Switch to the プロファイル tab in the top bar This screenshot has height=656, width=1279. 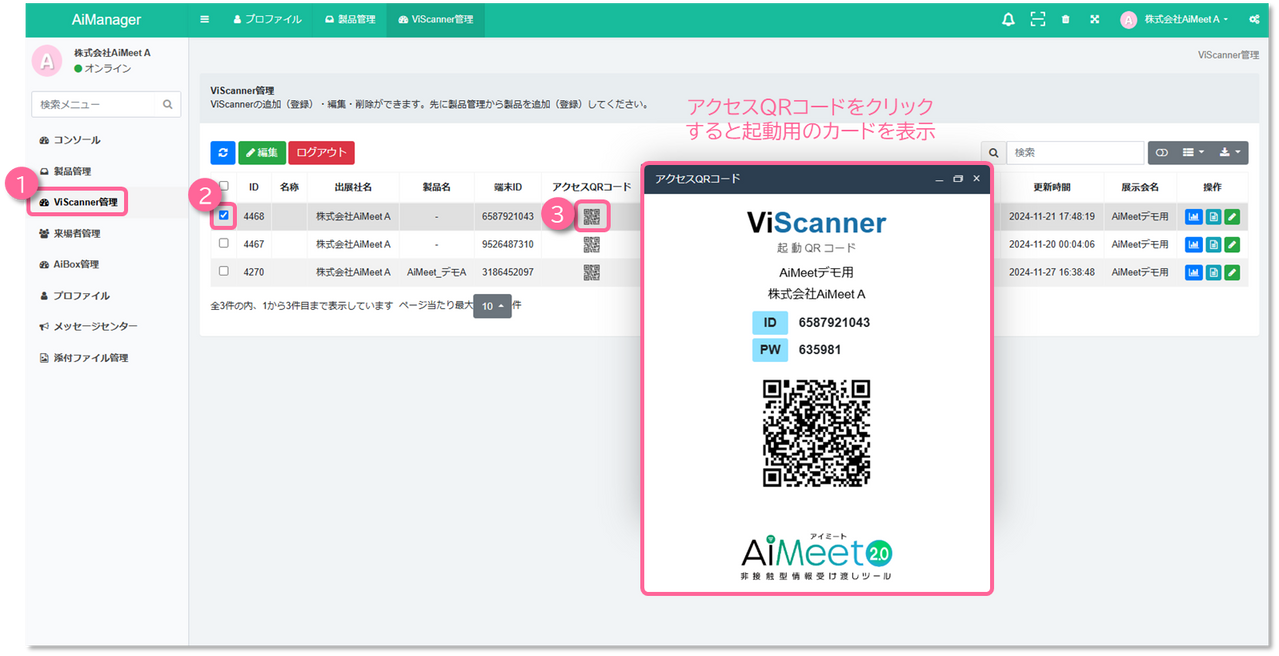[x=267, y=19]
